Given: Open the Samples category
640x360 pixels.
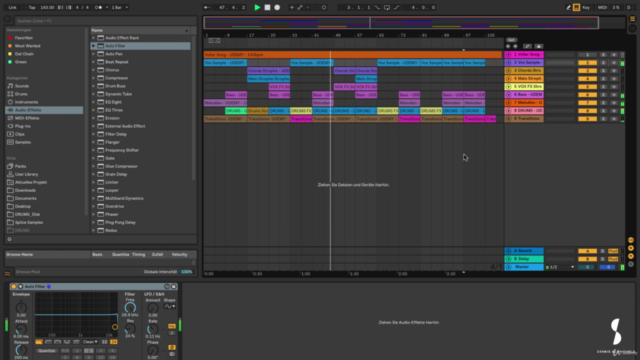Looking at the screenshot, I should pos(23,142).
